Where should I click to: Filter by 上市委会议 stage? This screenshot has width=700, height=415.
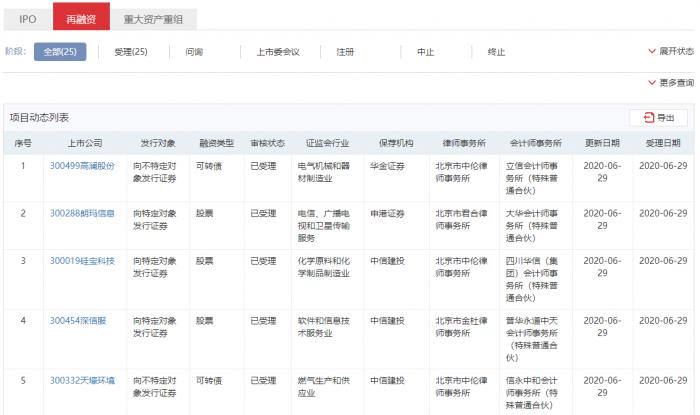click(278, 51)
